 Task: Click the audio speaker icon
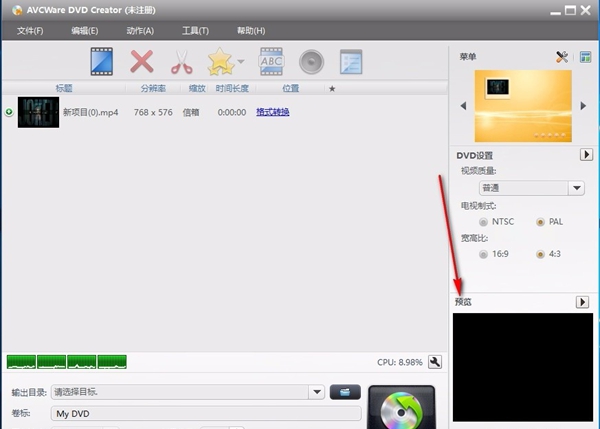coord(311,62)
